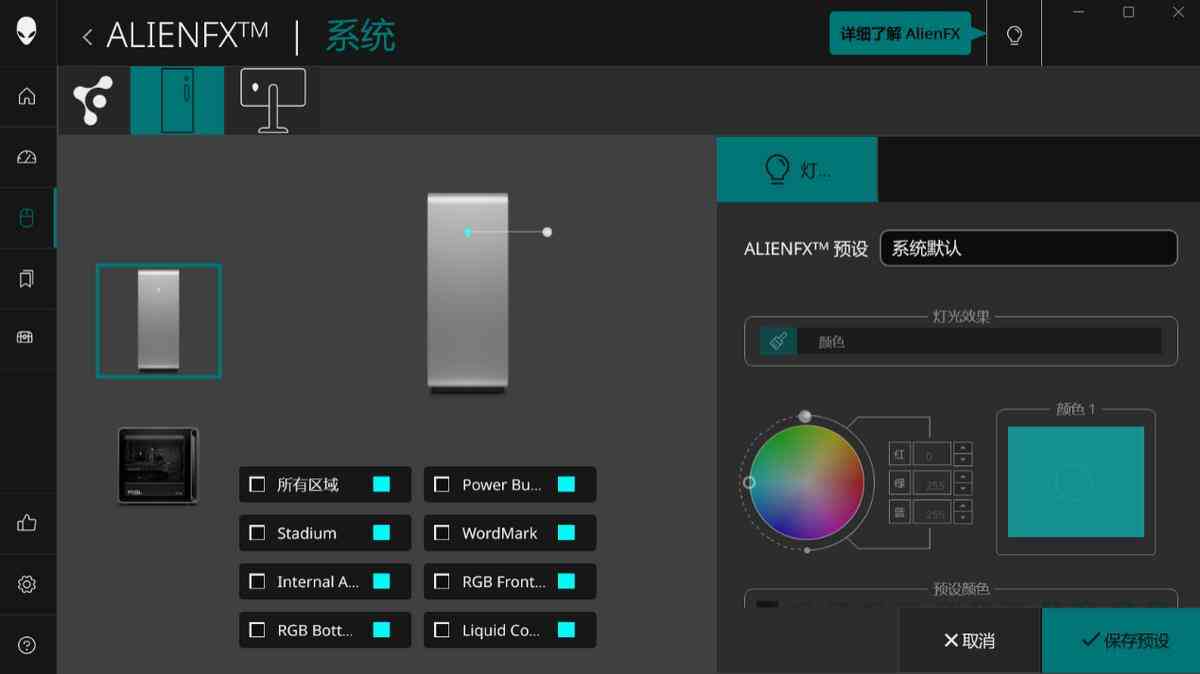Screen dimensions: 1200x674
Task: Click the 取消 cancel button
Action: [969, 641]
